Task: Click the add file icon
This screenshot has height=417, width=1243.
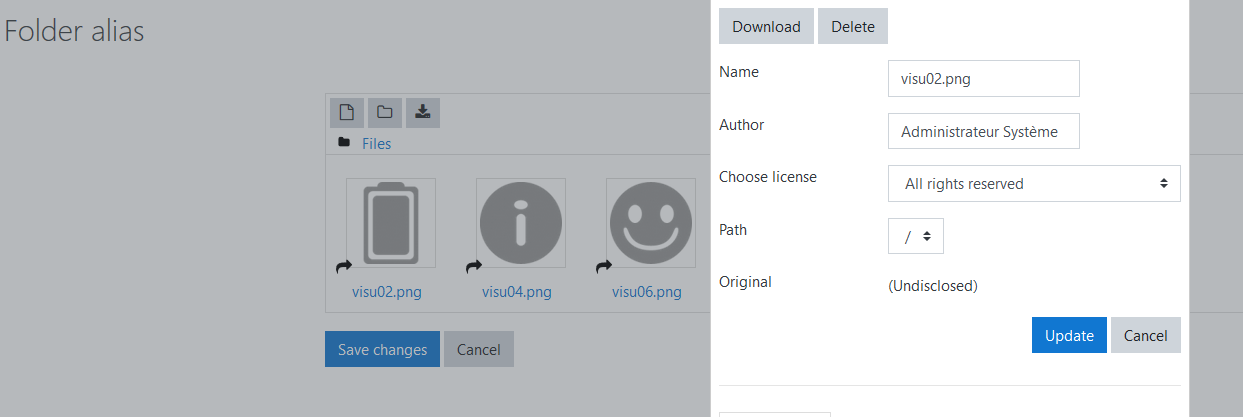Action: [347, 112]
